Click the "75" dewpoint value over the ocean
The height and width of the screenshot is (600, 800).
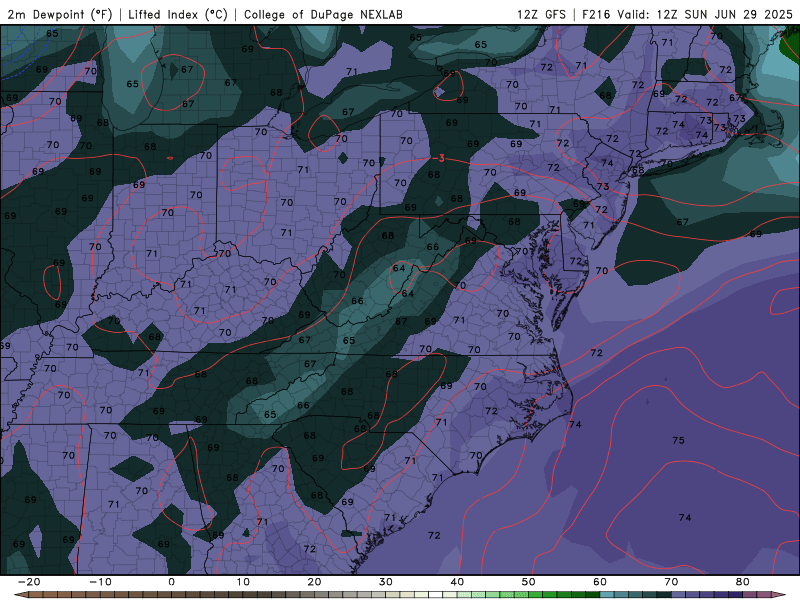[x=678, y=440]
